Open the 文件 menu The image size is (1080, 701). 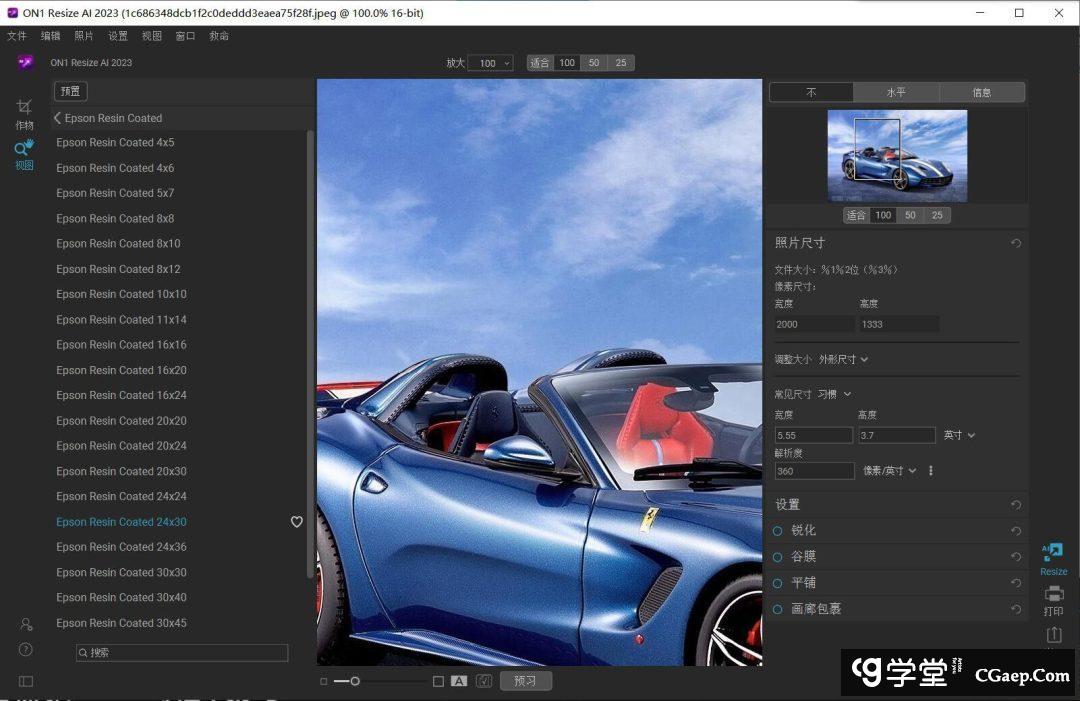(x=17, y=36)
